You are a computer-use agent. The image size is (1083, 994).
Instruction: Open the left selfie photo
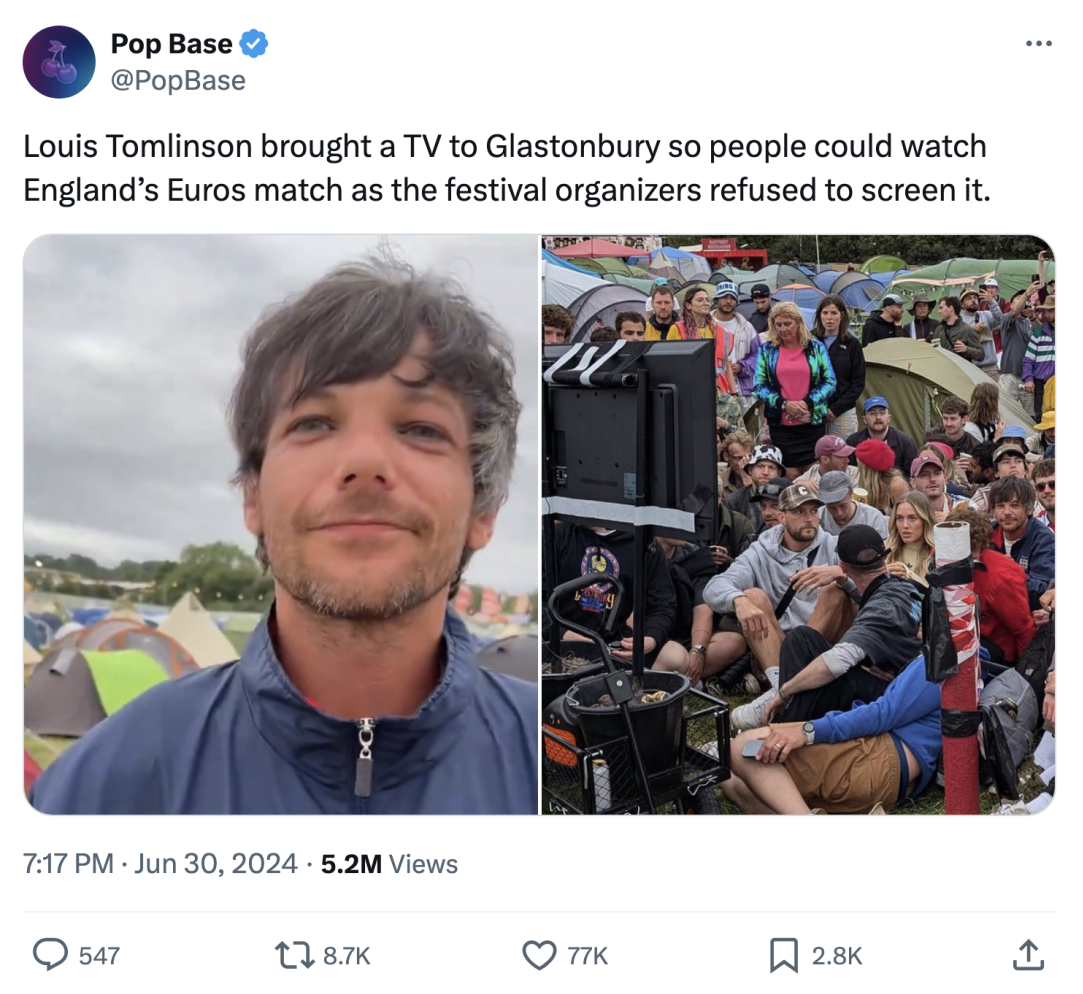point(280,524)
